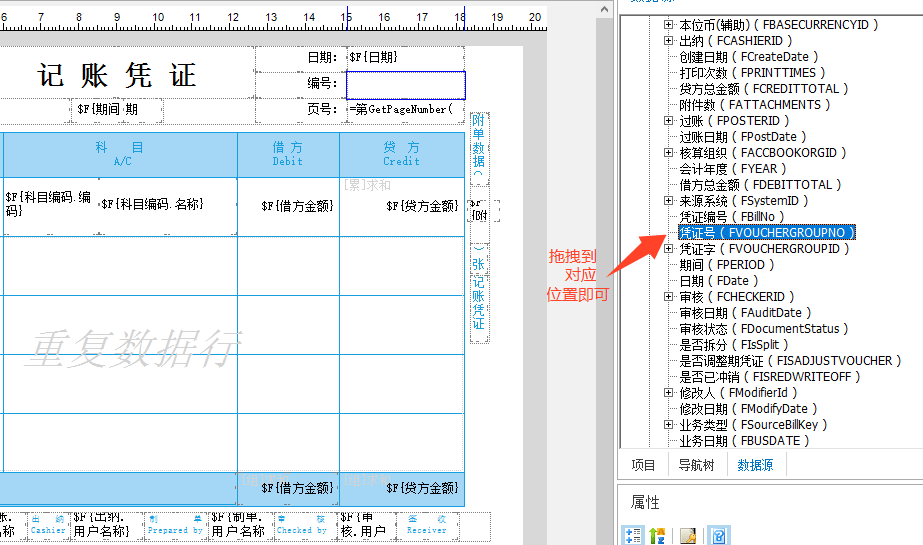Select the detail row $F{贷方金额} cell
The image size is (923, 545).
(402, 207)
